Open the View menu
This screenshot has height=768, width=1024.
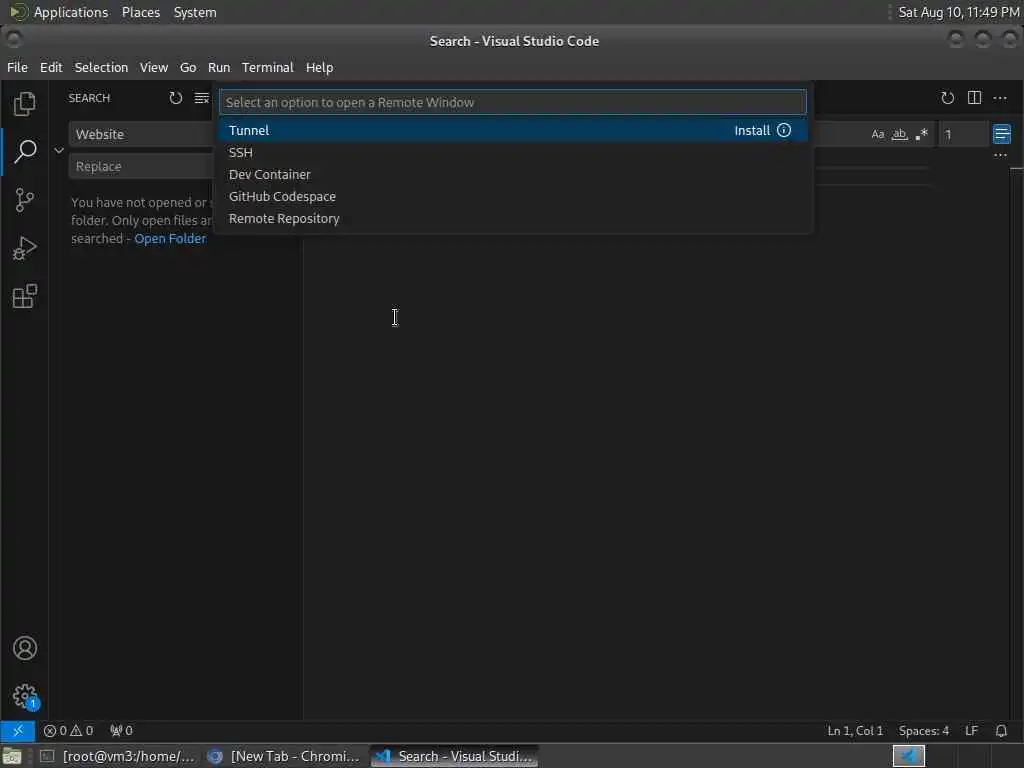[x=153, y=67]
